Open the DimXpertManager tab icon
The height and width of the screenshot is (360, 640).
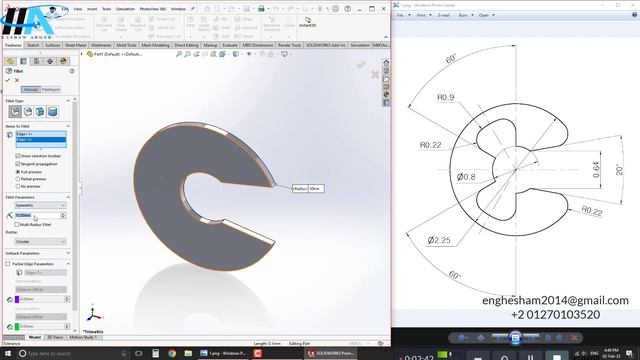point(50,61)
